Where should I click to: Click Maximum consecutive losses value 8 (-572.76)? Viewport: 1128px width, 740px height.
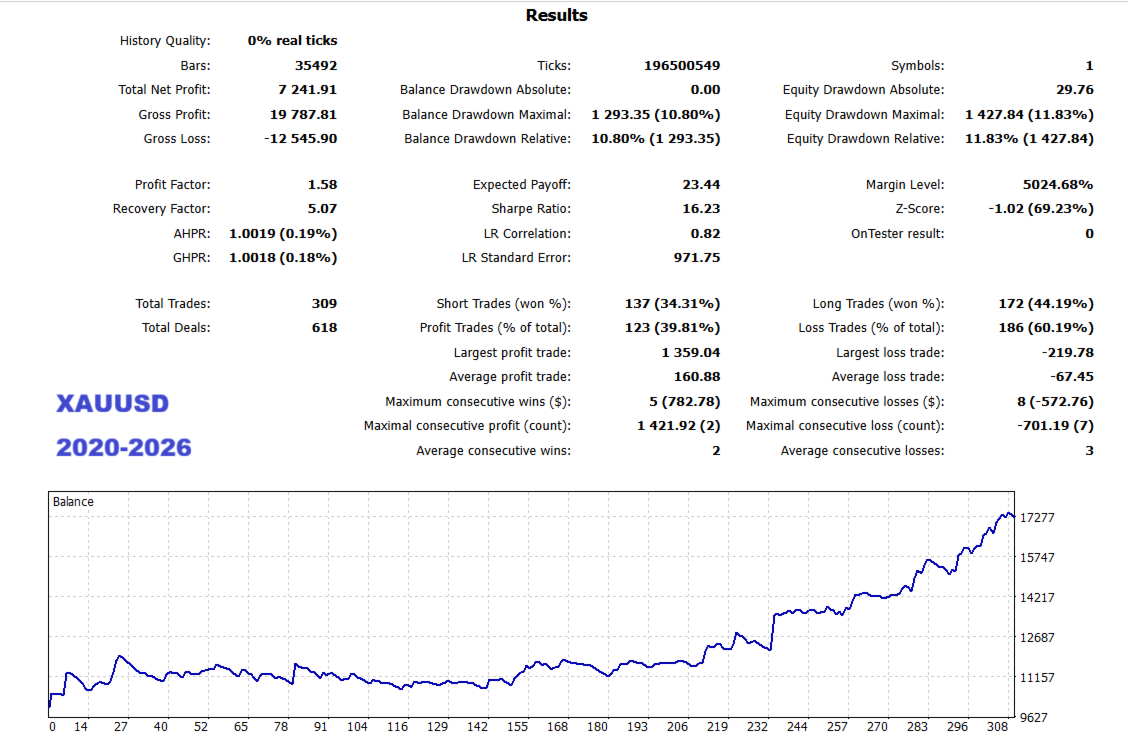(1055, 402)
